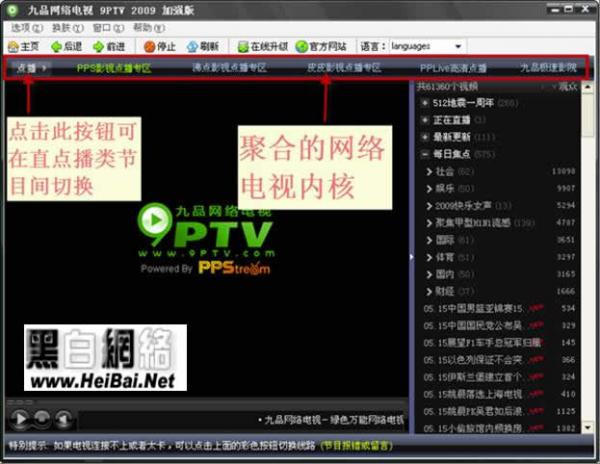Open the 帮助 menu
The height and width of the screenshot is (464, 600).
click(149, 28)
